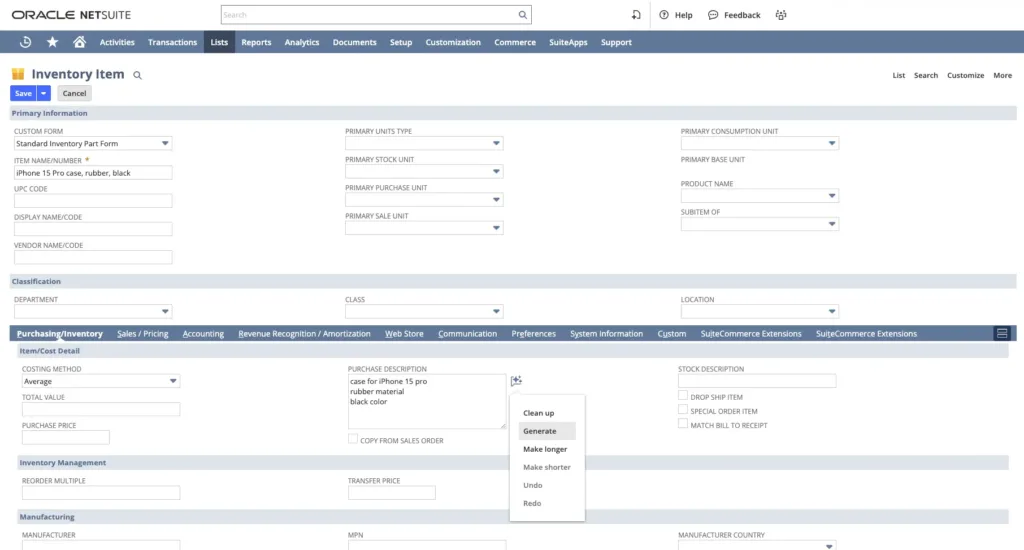This screenshot has width=1024, height=550.
Task: Toggle the subtab layout icon at right
Action: (x=1002, y=333)
